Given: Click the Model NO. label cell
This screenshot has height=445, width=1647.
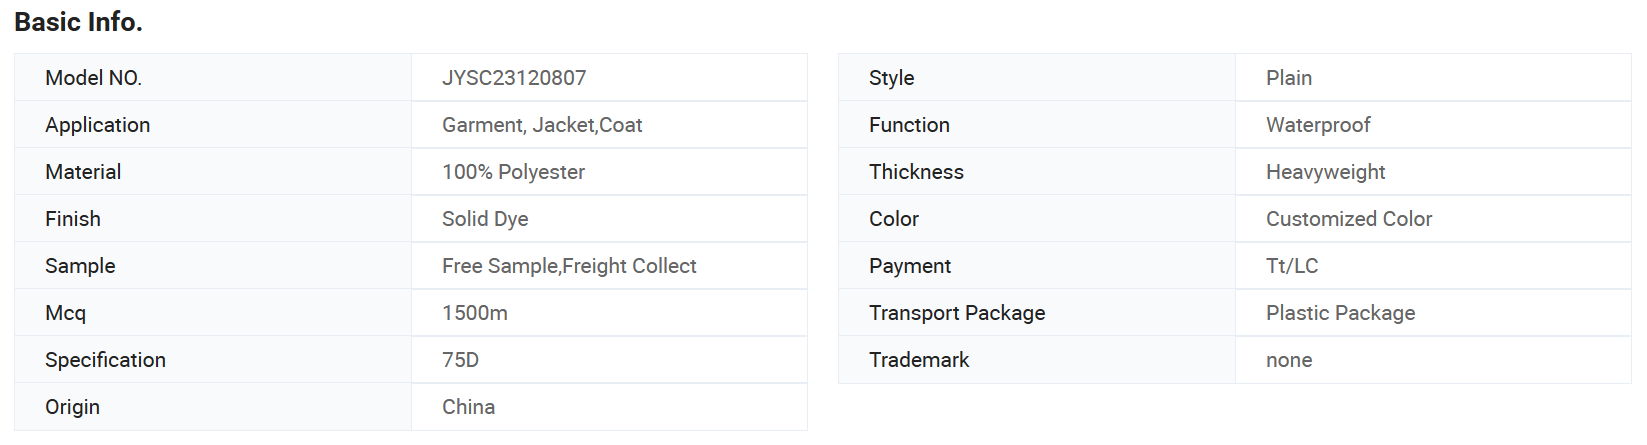Looking at the screenshot, I should tap(213, 78).
